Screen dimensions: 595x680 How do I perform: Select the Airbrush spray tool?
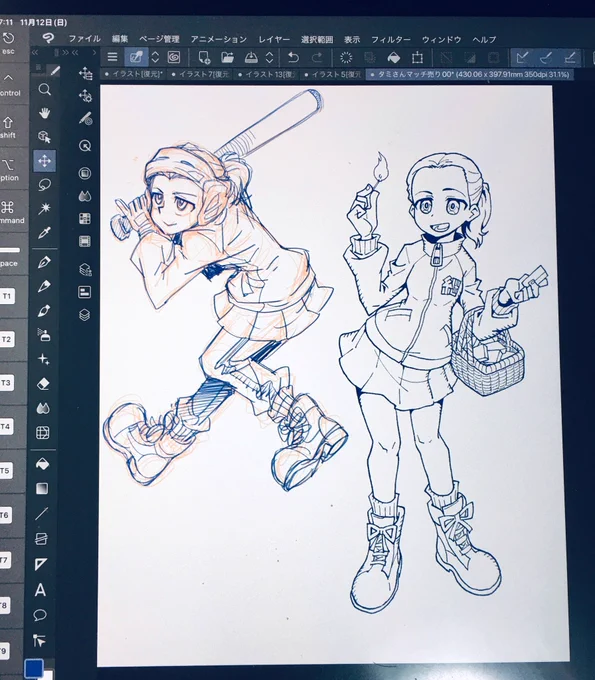coord(43,335)
